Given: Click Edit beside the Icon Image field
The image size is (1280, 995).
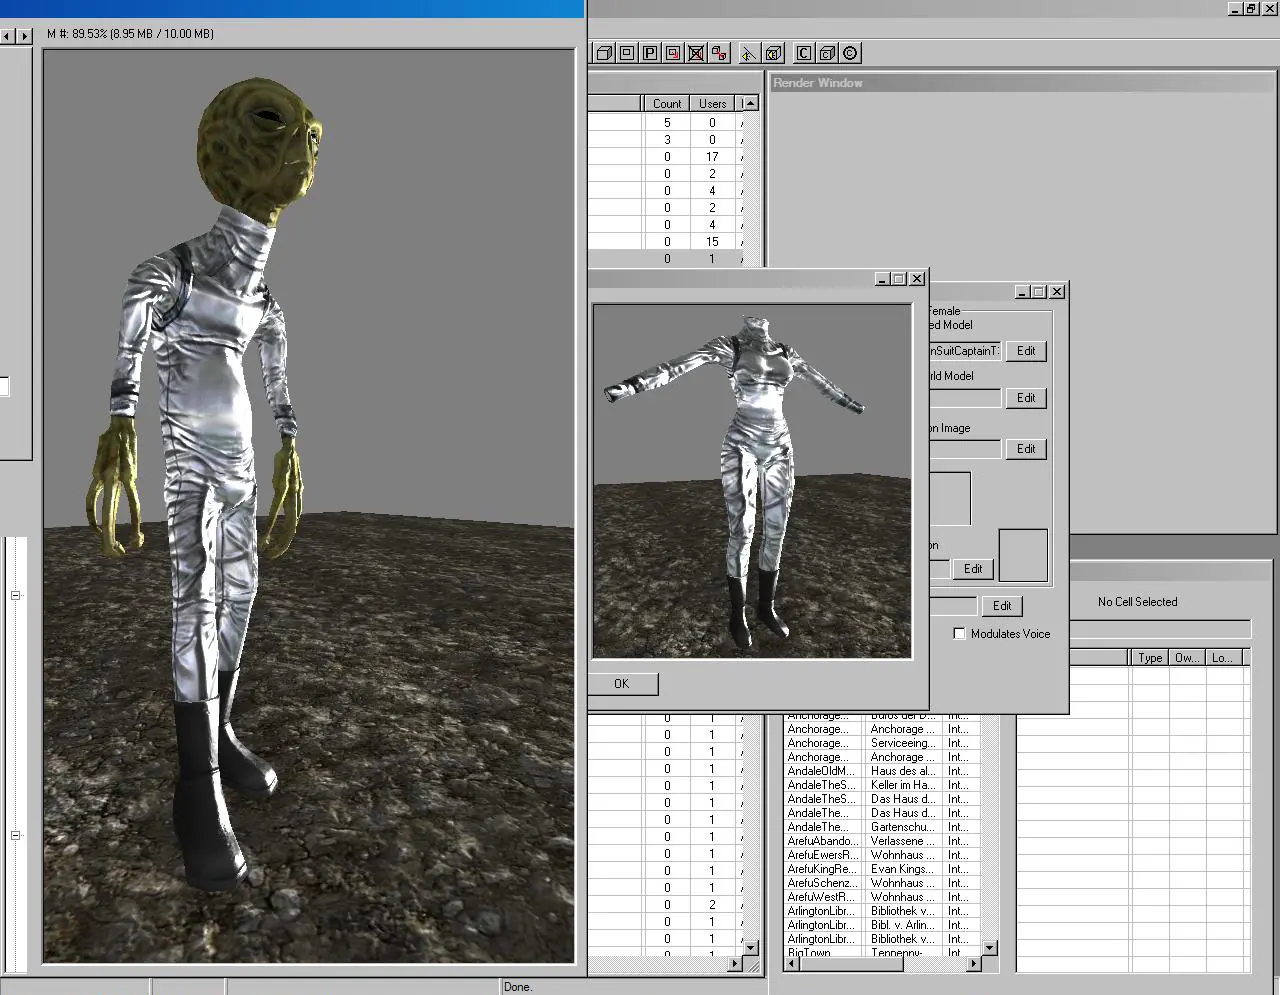Looking at the screenshot, I should click(1026, 449).
